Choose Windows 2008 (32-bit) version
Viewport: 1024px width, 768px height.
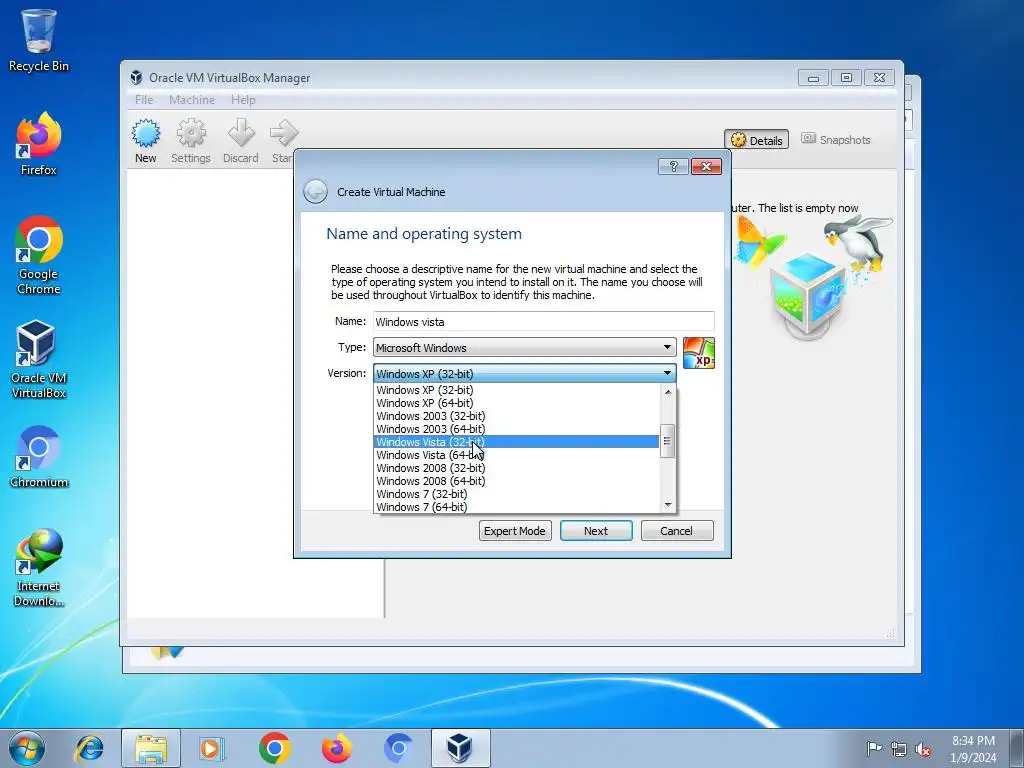coord(517,468)
